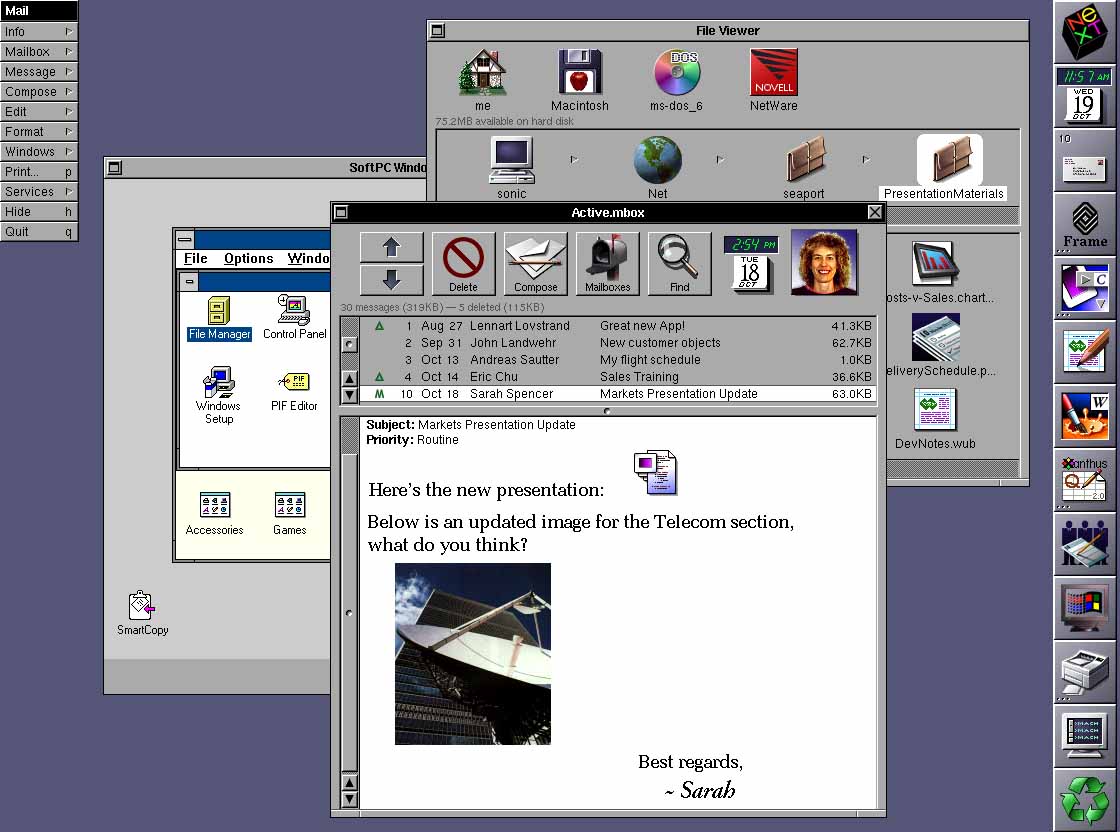1120x832 pixels.
Task: Expand the Compose submenu in Mail menu
Action: 38,92
